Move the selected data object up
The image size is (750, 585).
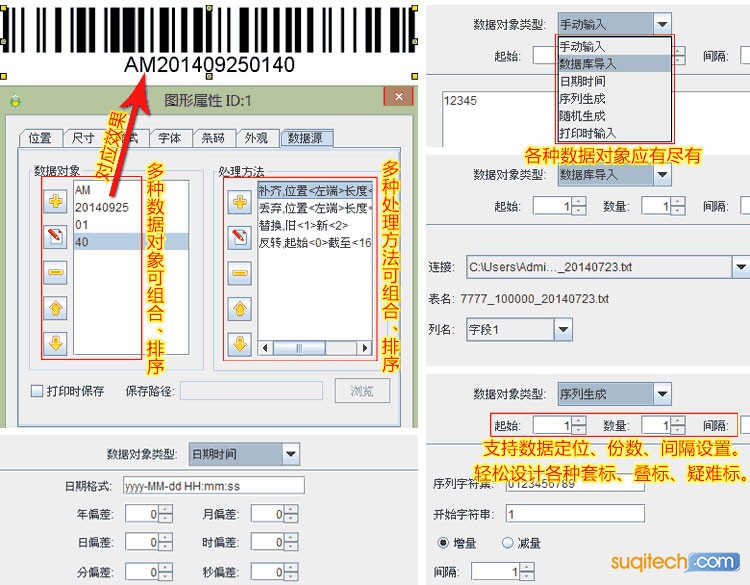point(55,309)
